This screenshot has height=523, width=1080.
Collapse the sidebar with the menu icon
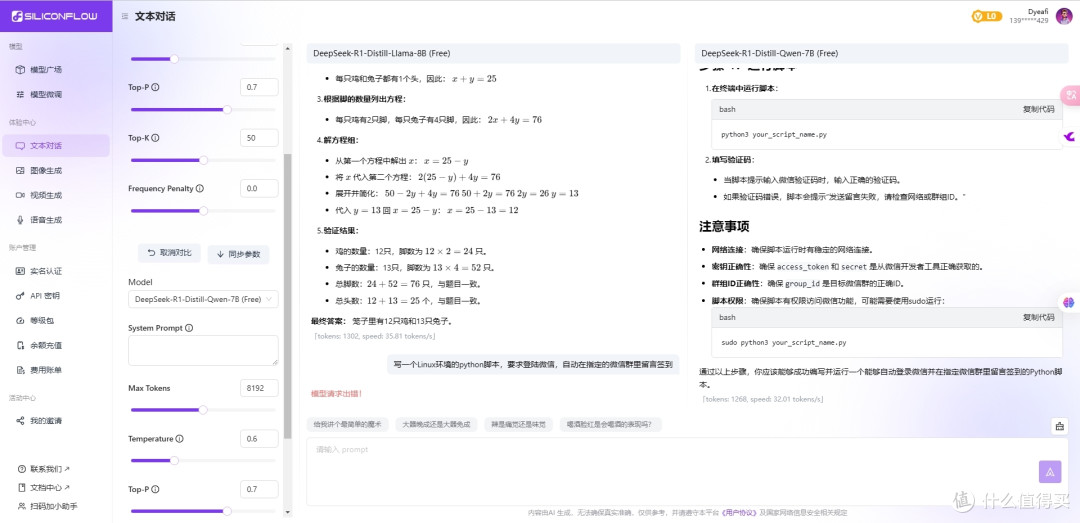click(x=125, y=16)
